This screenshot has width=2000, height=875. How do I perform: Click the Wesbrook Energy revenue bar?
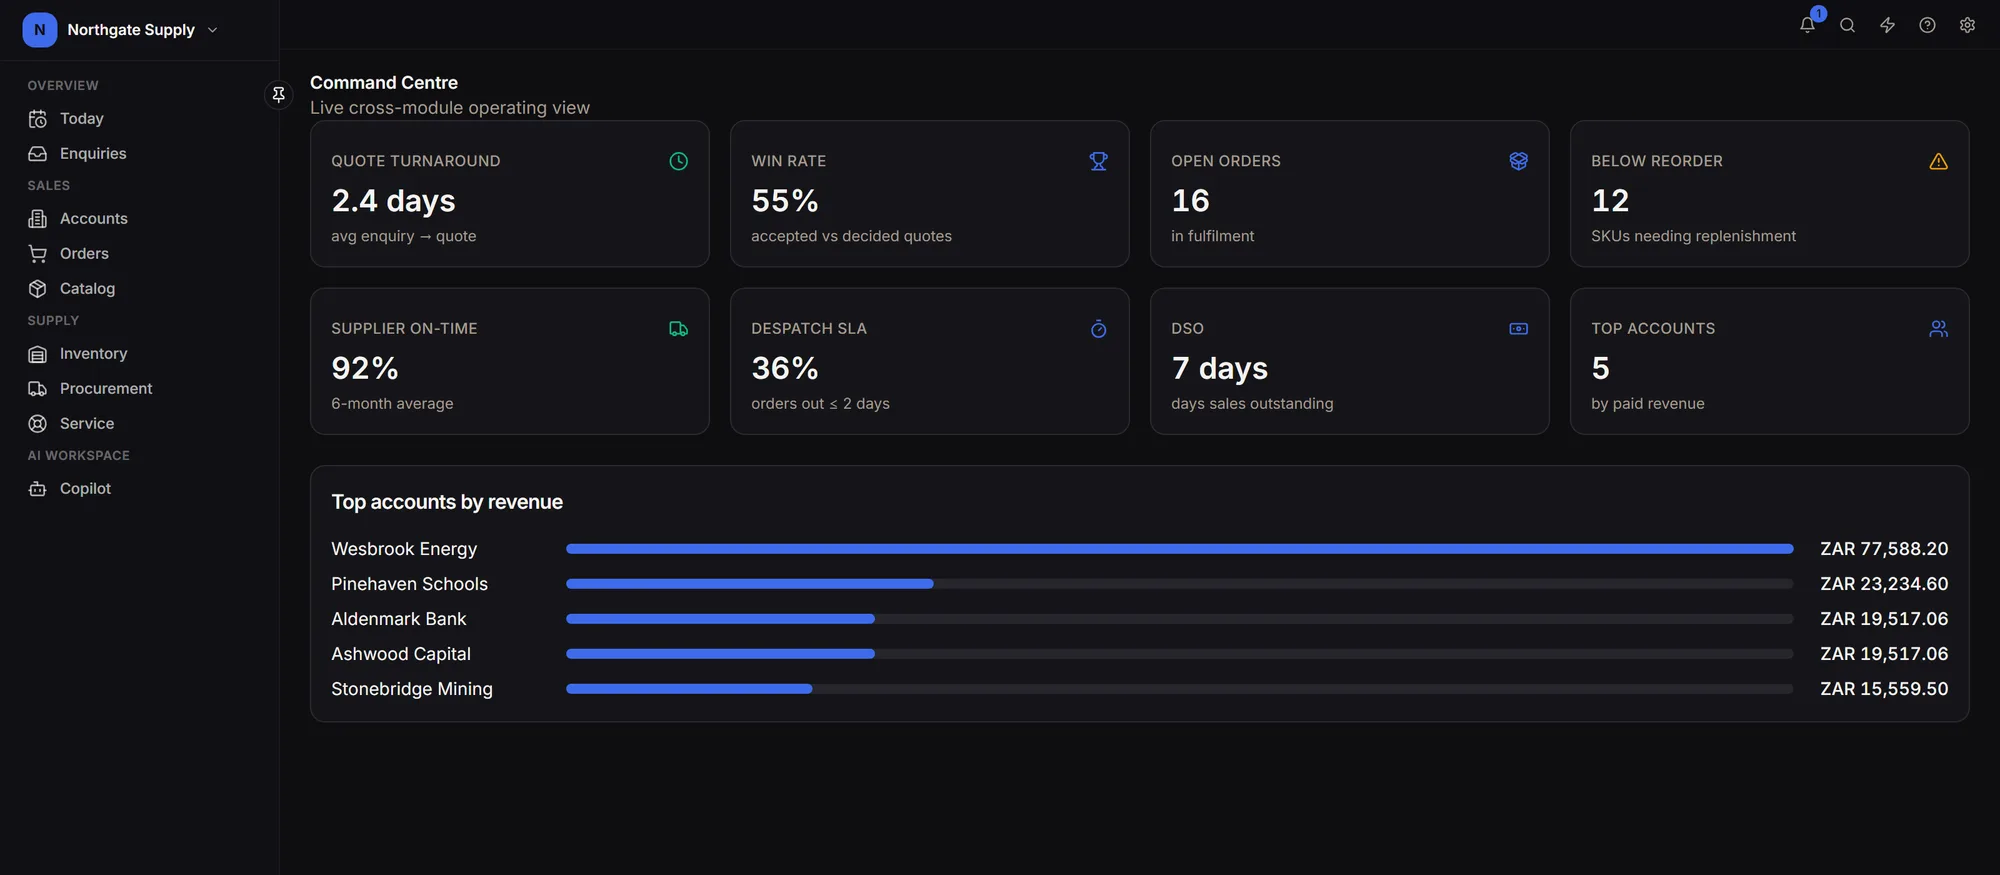click(x=1179, y=549)
